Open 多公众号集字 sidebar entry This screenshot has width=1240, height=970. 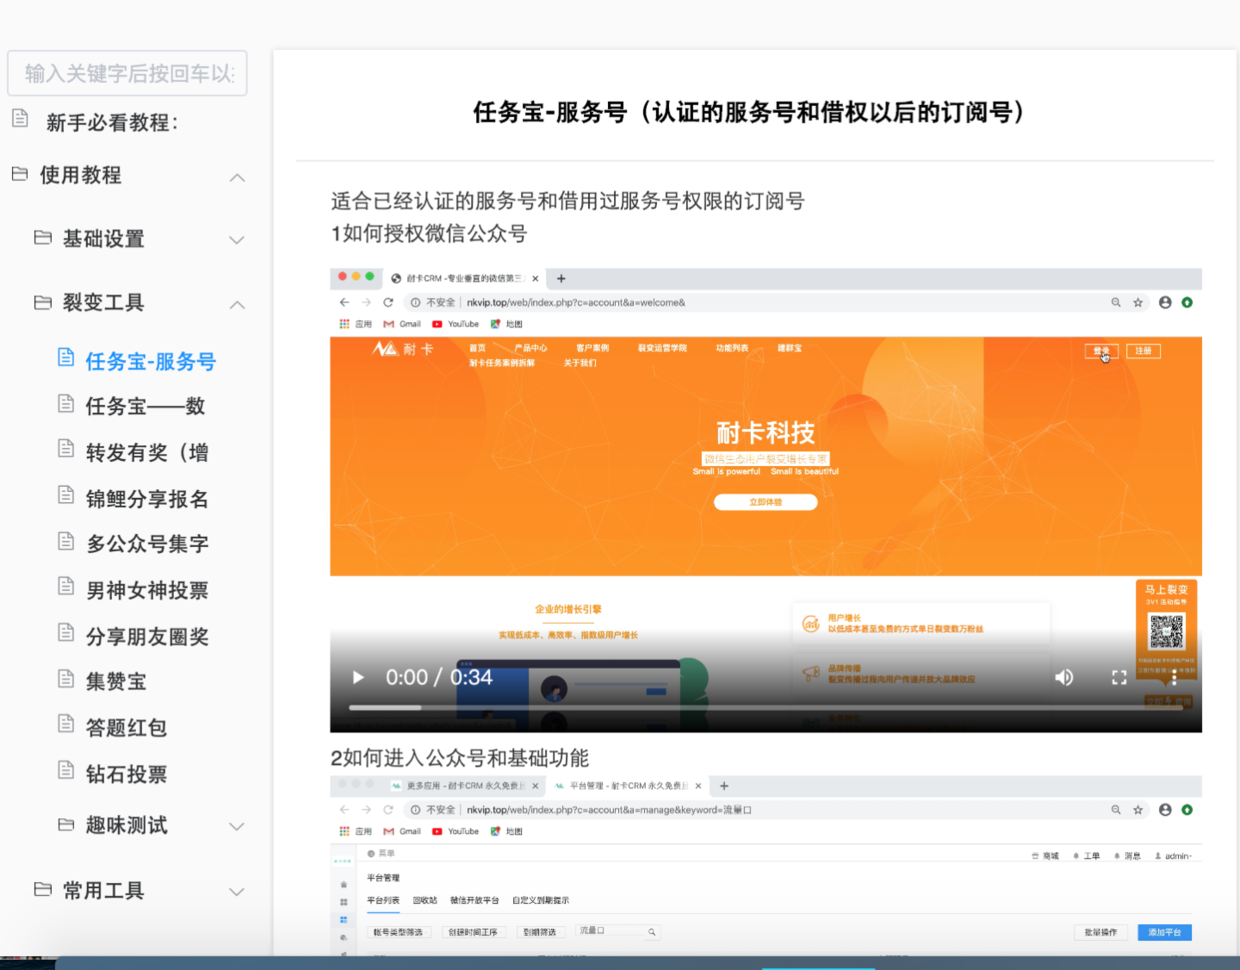coord(147,544)
